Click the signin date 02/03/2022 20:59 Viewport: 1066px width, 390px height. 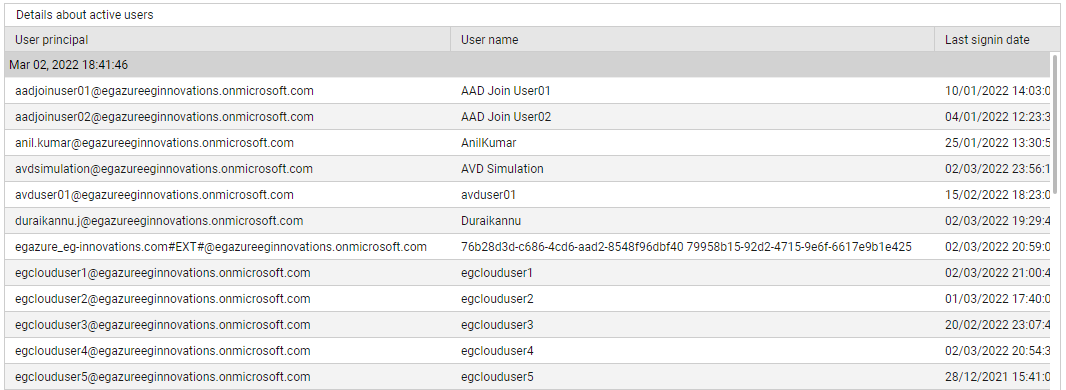[x=998, y=247]
